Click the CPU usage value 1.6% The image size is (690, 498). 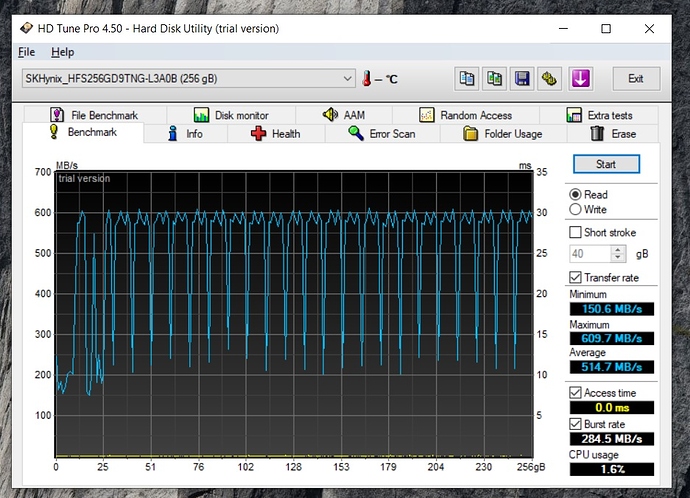pos(612,469)
